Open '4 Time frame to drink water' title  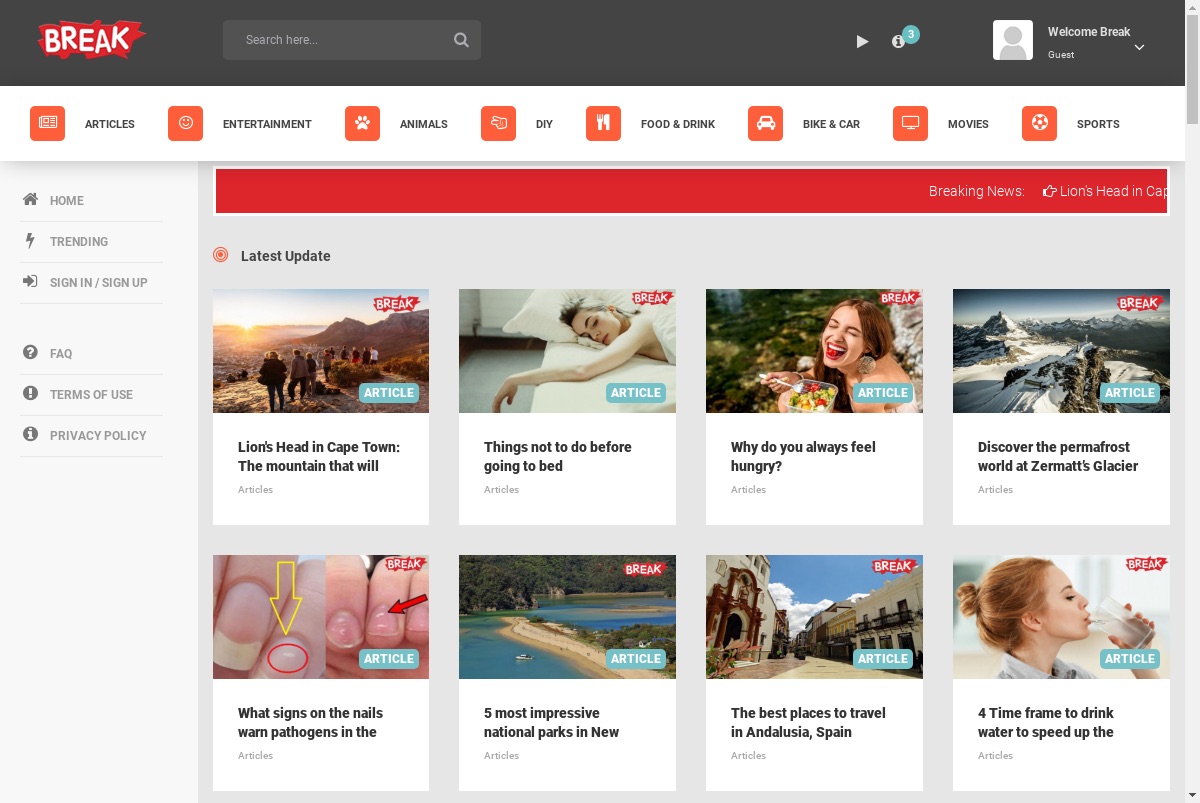(x=1046, y=722)
